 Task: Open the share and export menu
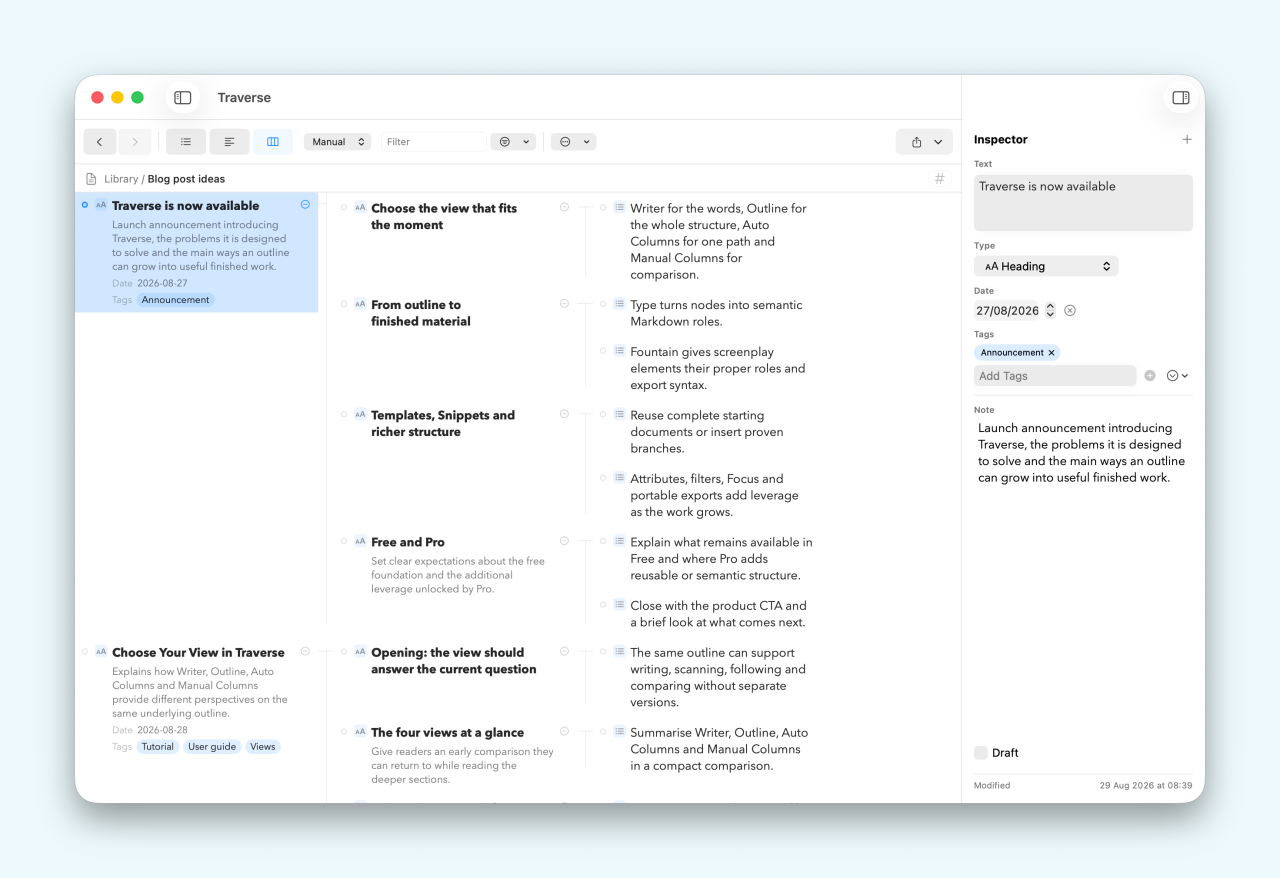coord(925,142)
